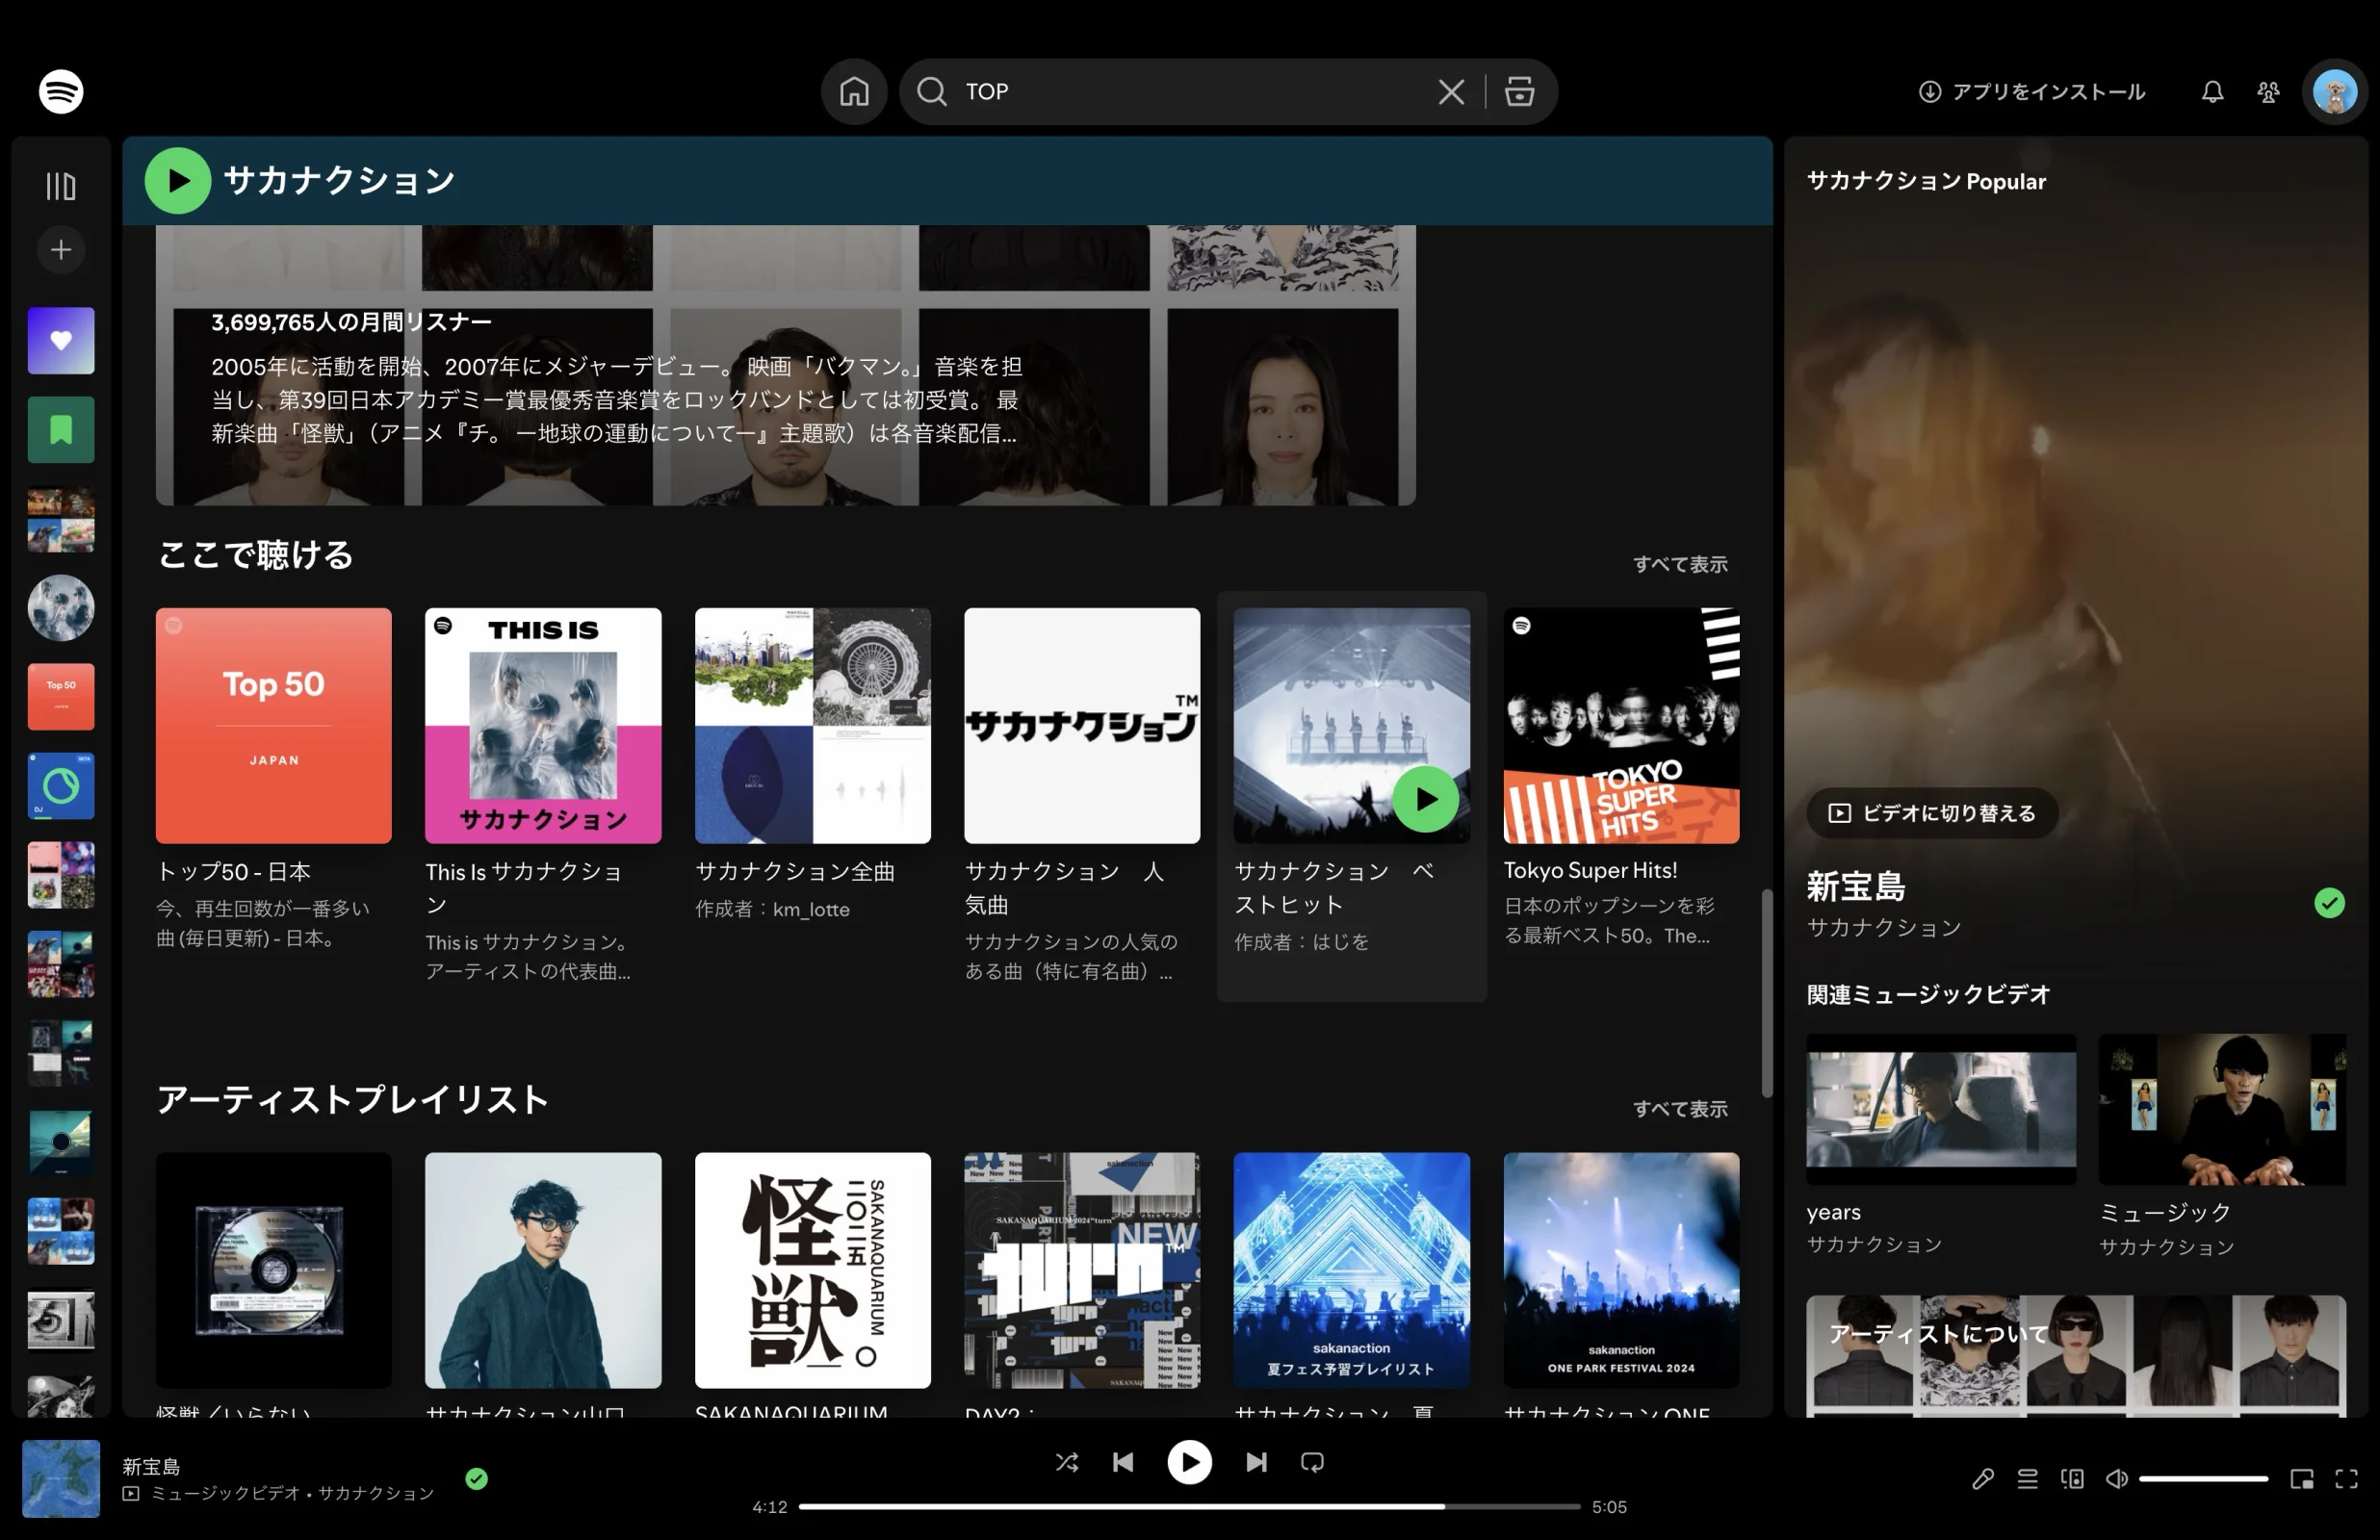Open サカナクション山口 artist playlist portrait

[x=543, y=1270]
